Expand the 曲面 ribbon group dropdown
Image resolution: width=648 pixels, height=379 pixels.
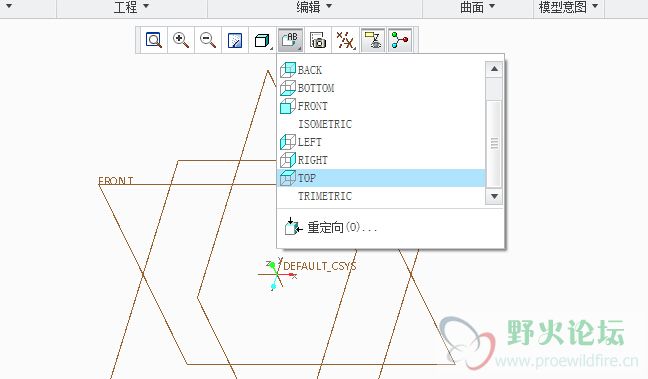pyautogui.click(x=477, y=7)
